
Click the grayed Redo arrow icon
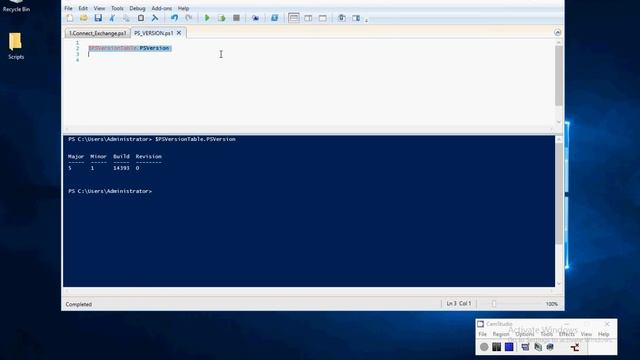tap(188, 18)
